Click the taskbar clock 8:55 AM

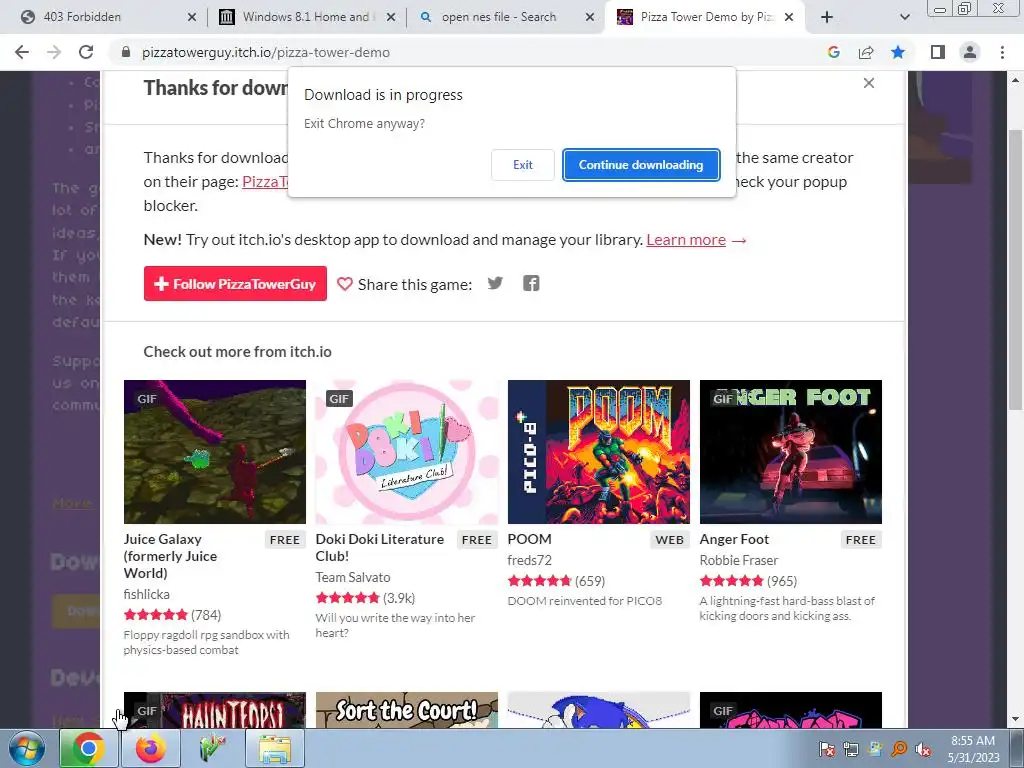(973, 741)
